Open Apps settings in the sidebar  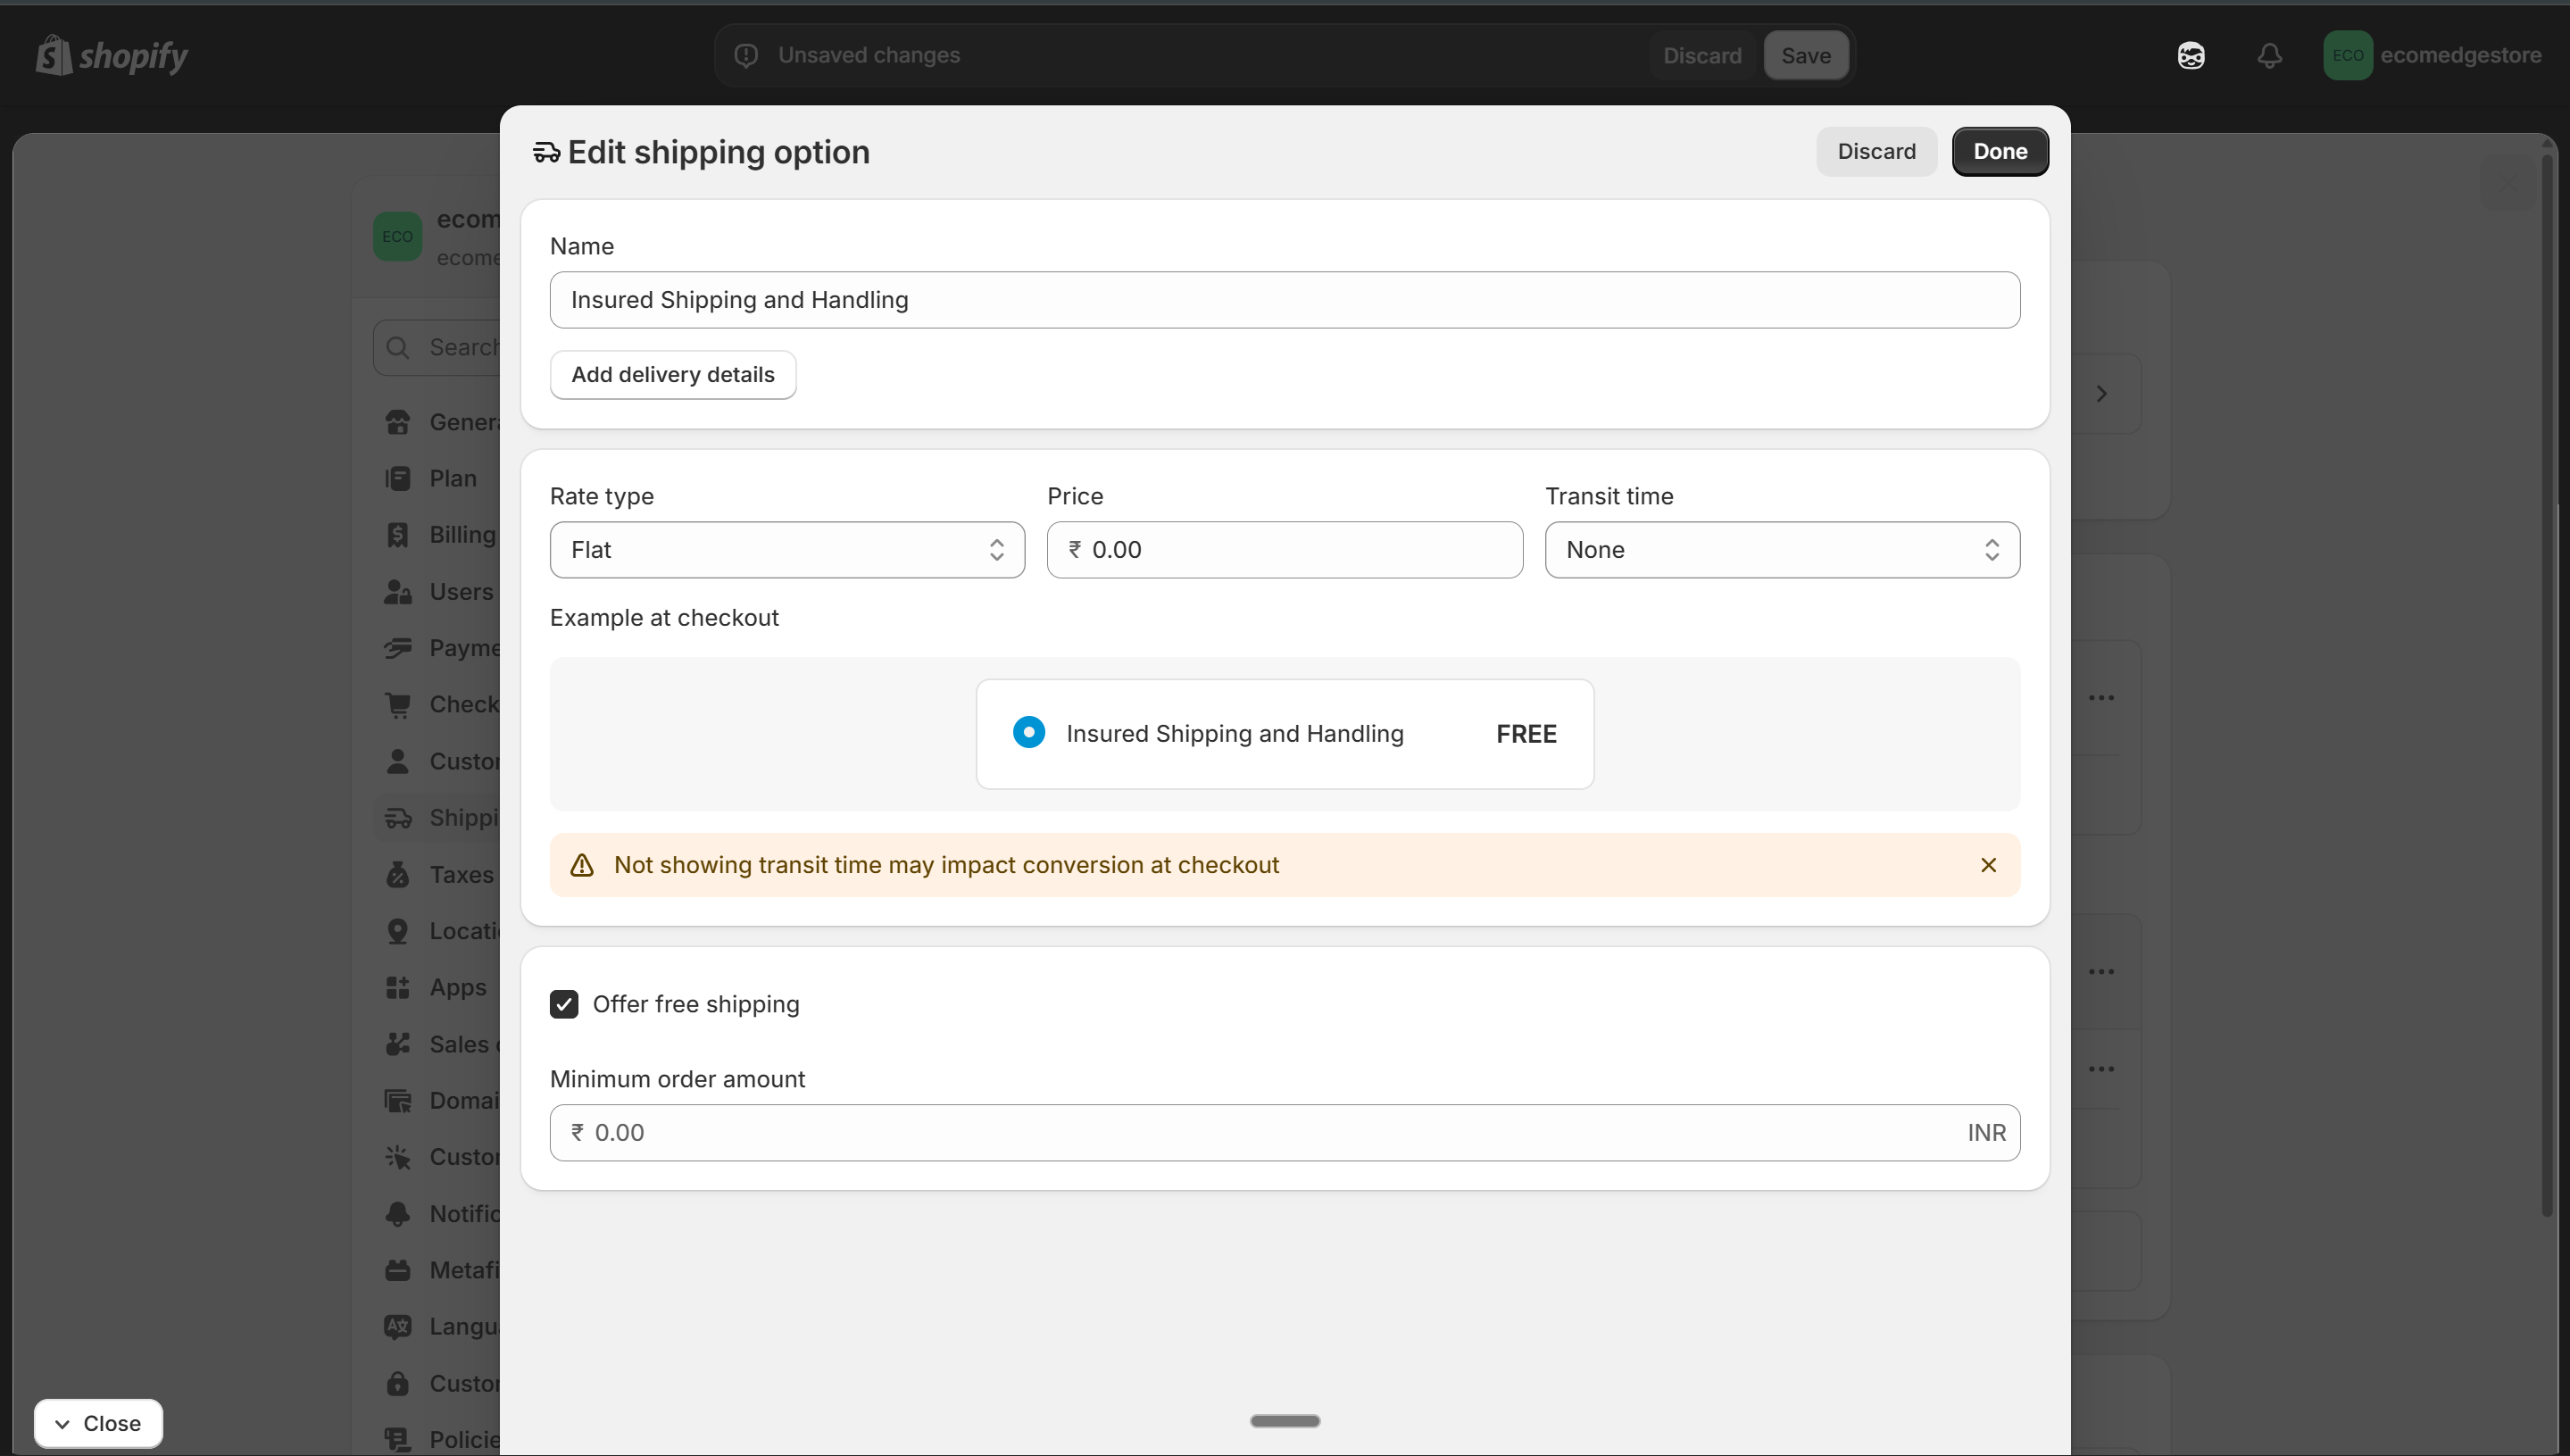pyautogui.click(x=399, y=987)
